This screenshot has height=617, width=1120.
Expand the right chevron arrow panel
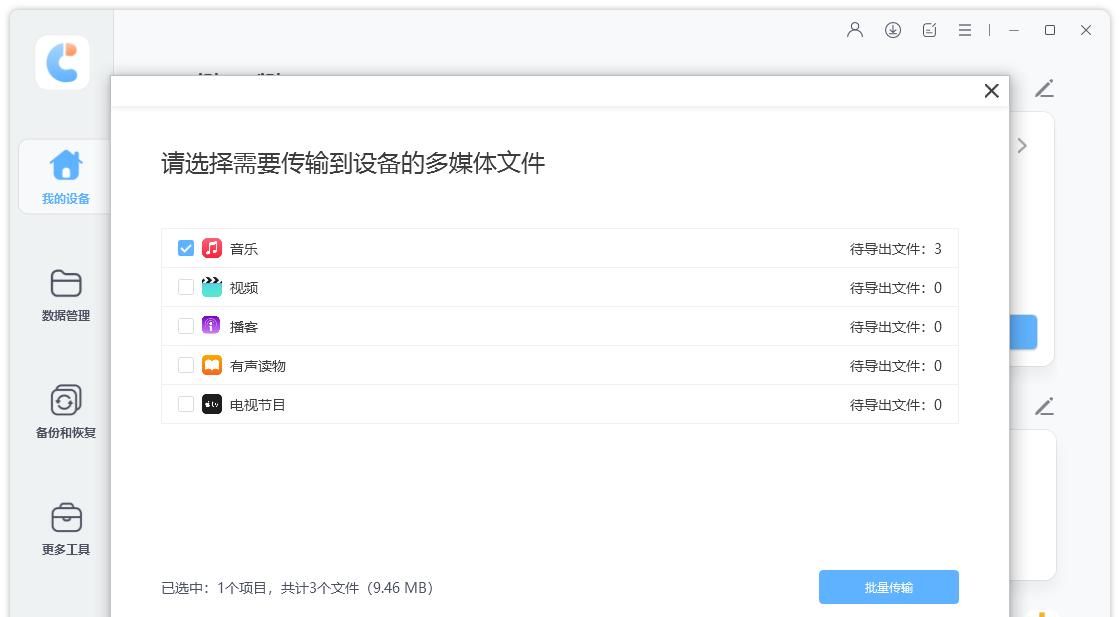1021,145
